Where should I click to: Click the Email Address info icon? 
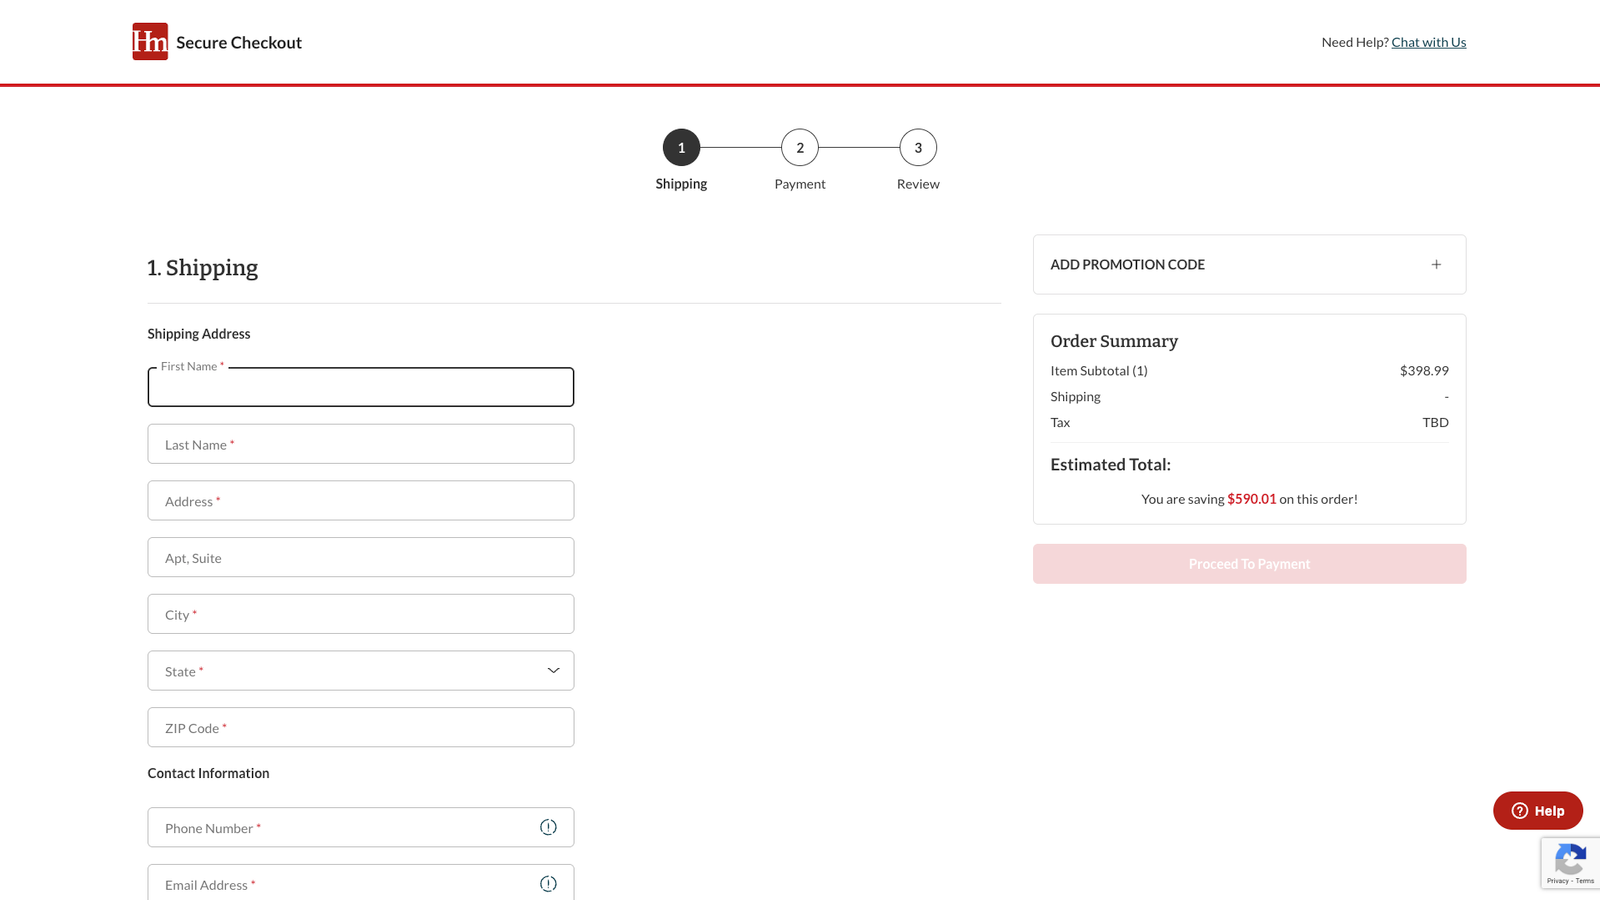(548, 884)
